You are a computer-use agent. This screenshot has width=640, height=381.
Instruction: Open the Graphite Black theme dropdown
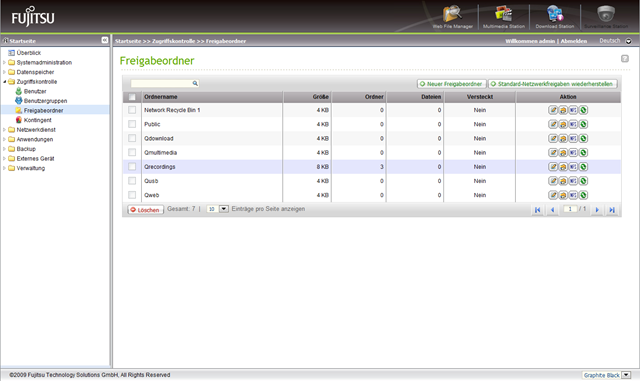pos(626,375)
